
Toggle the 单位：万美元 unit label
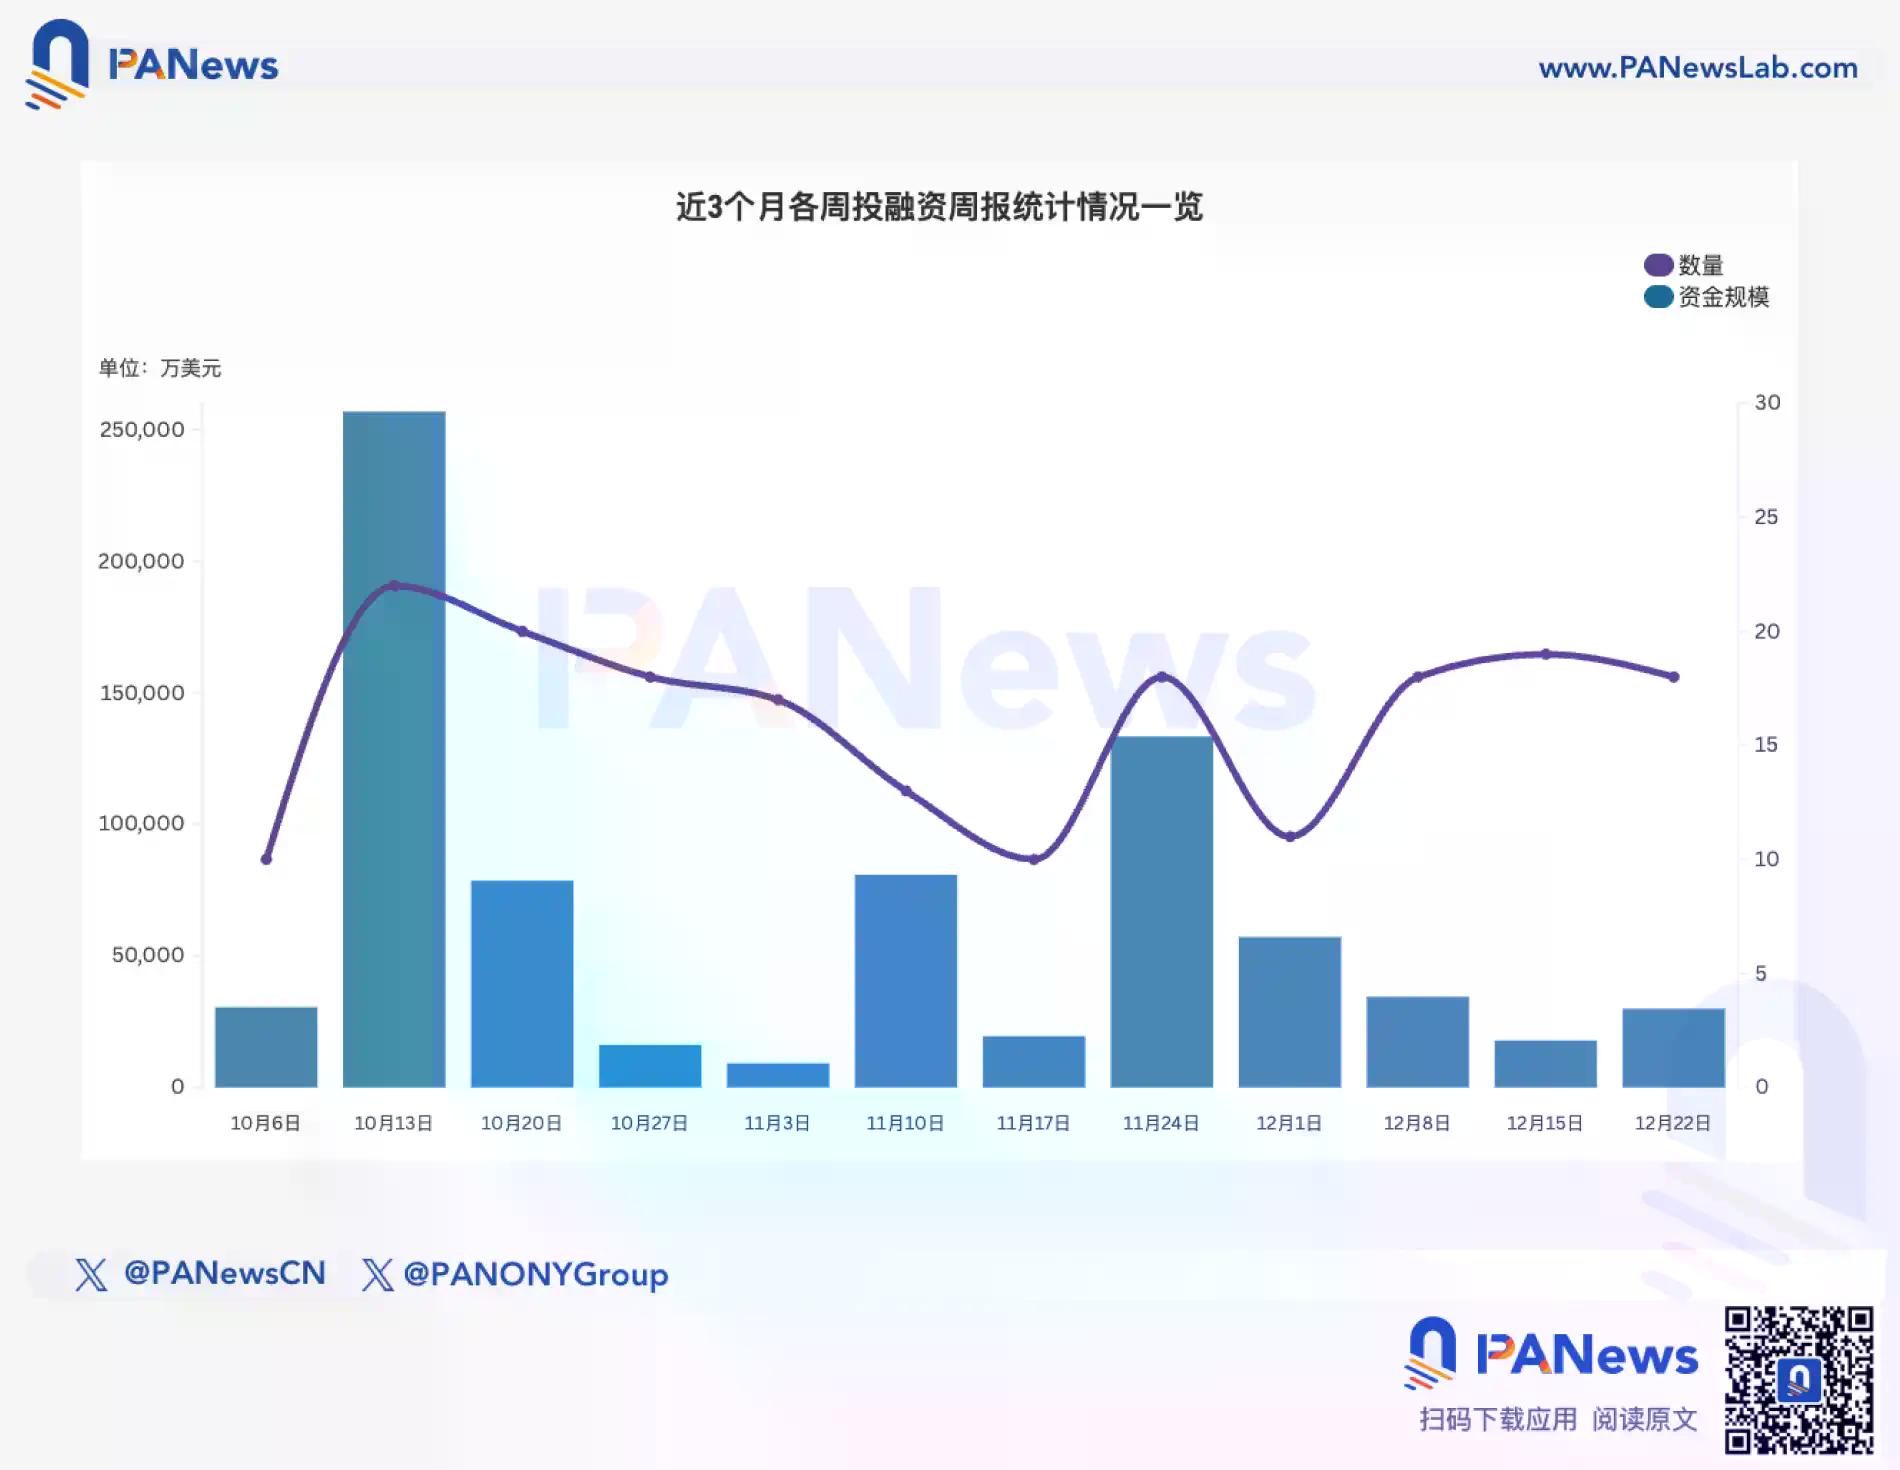(x=160, y=369)
